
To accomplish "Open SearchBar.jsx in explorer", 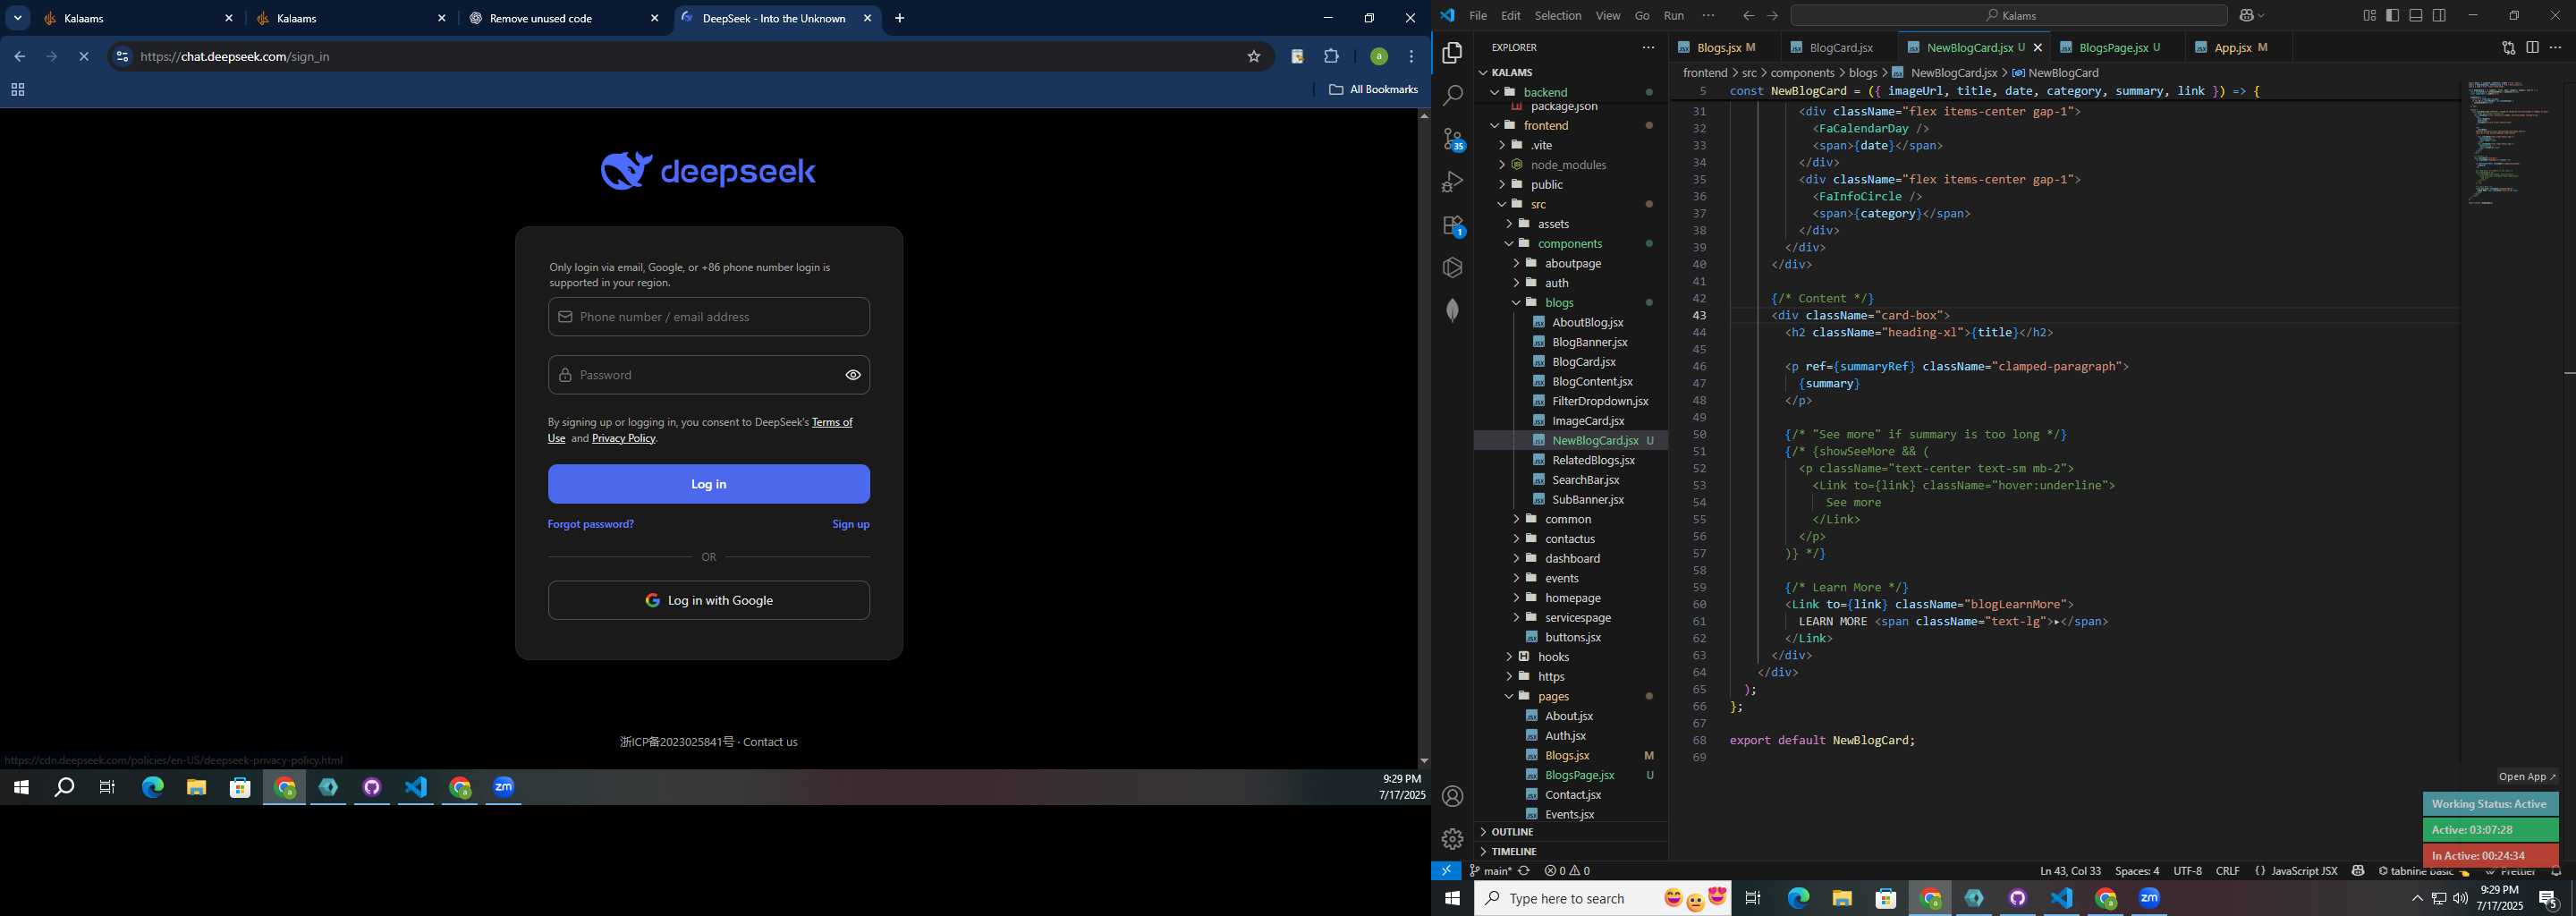I will coord(1585,480).
